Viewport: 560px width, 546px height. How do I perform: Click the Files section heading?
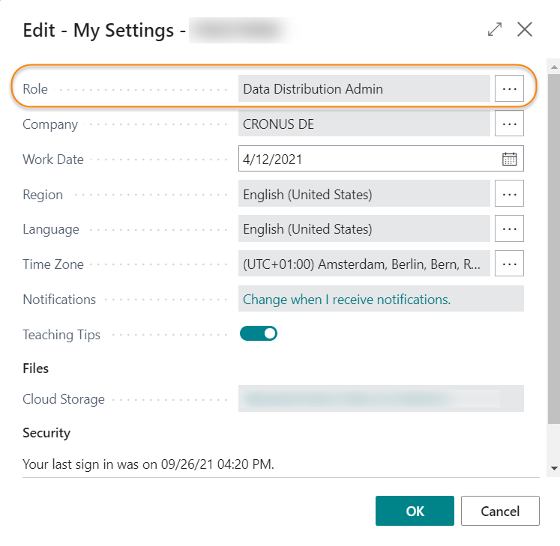pos(35,368)
